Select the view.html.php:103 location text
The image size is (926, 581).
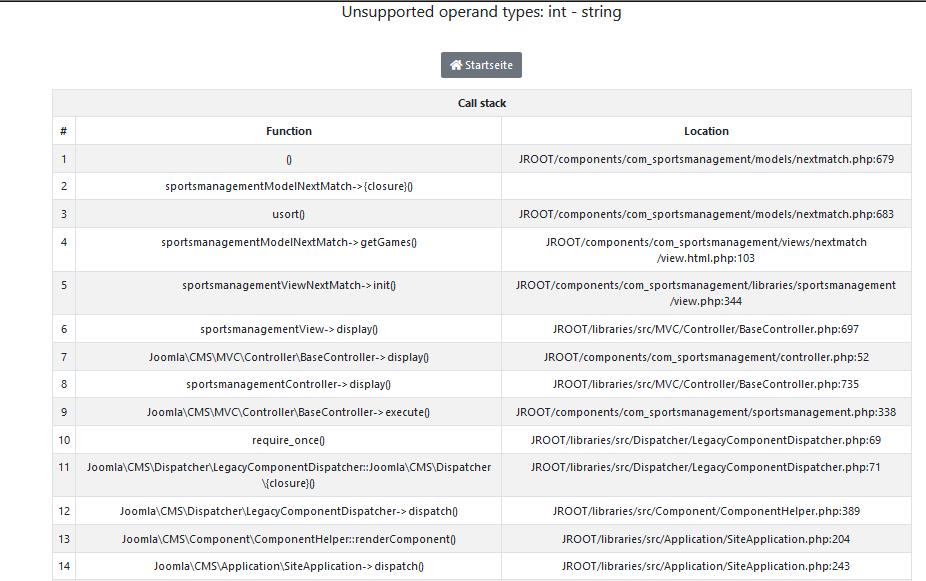(x=707, y=250)
